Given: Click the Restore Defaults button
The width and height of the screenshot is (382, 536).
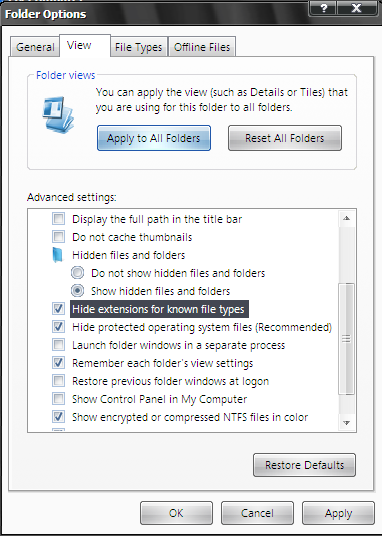Looking at the screenshot, I should (304, 465).
